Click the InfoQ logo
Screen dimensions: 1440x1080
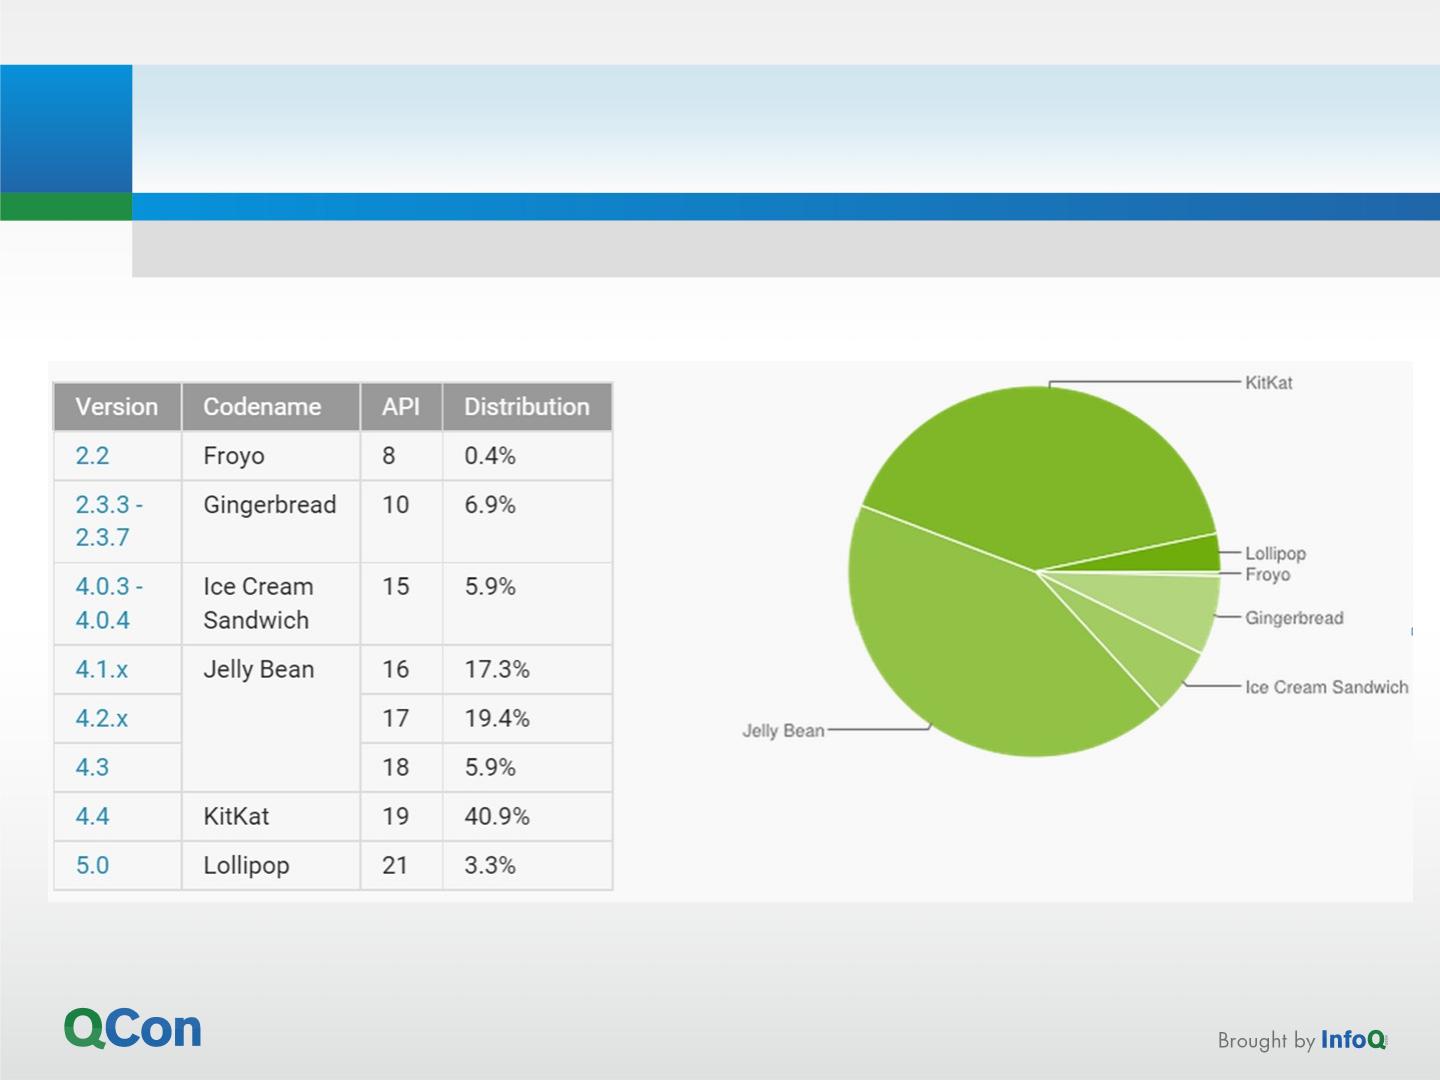pos(1353,1040)
